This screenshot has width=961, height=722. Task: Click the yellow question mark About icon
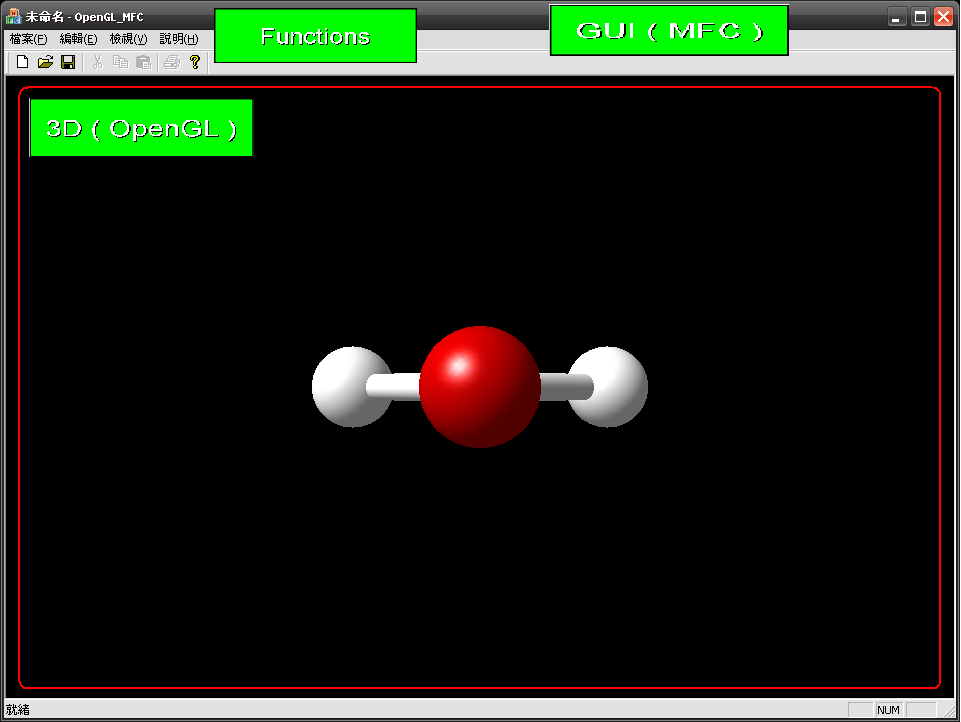(195, 62)
